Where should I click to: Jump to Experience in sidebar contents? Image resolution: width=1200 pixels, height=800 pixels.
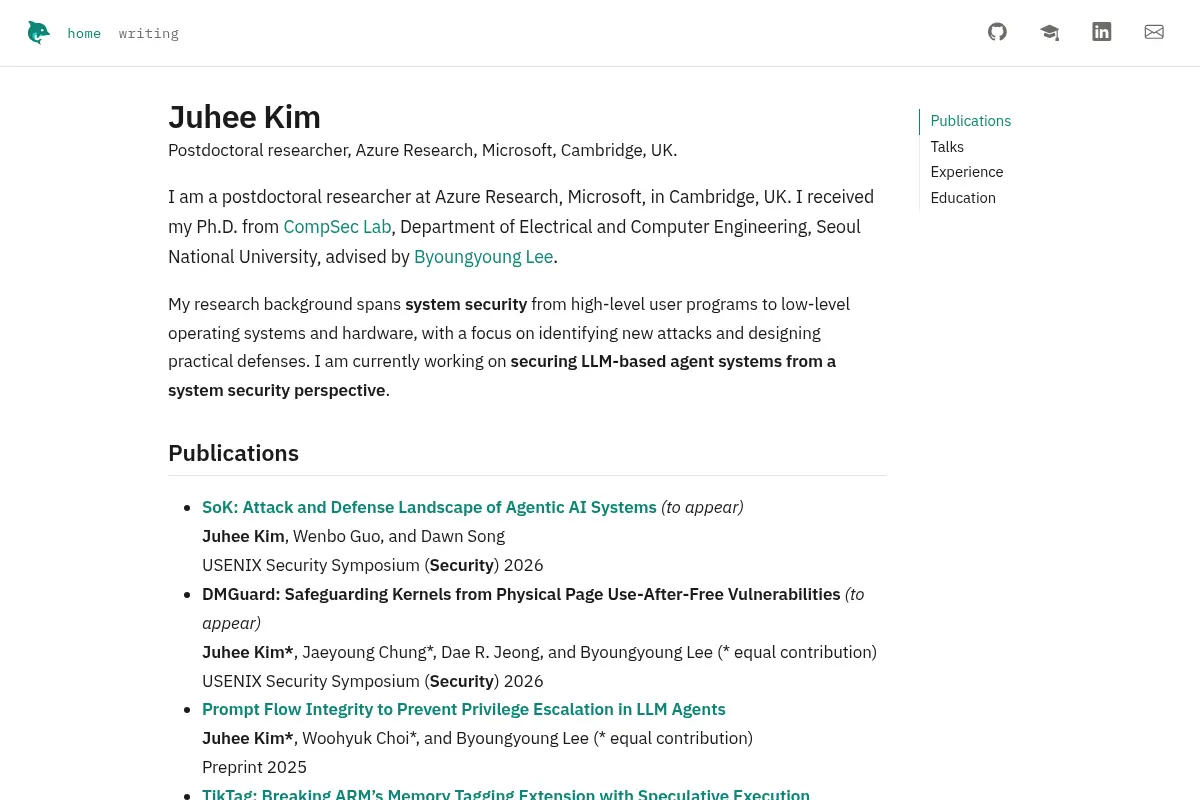(x=966, y=172)
